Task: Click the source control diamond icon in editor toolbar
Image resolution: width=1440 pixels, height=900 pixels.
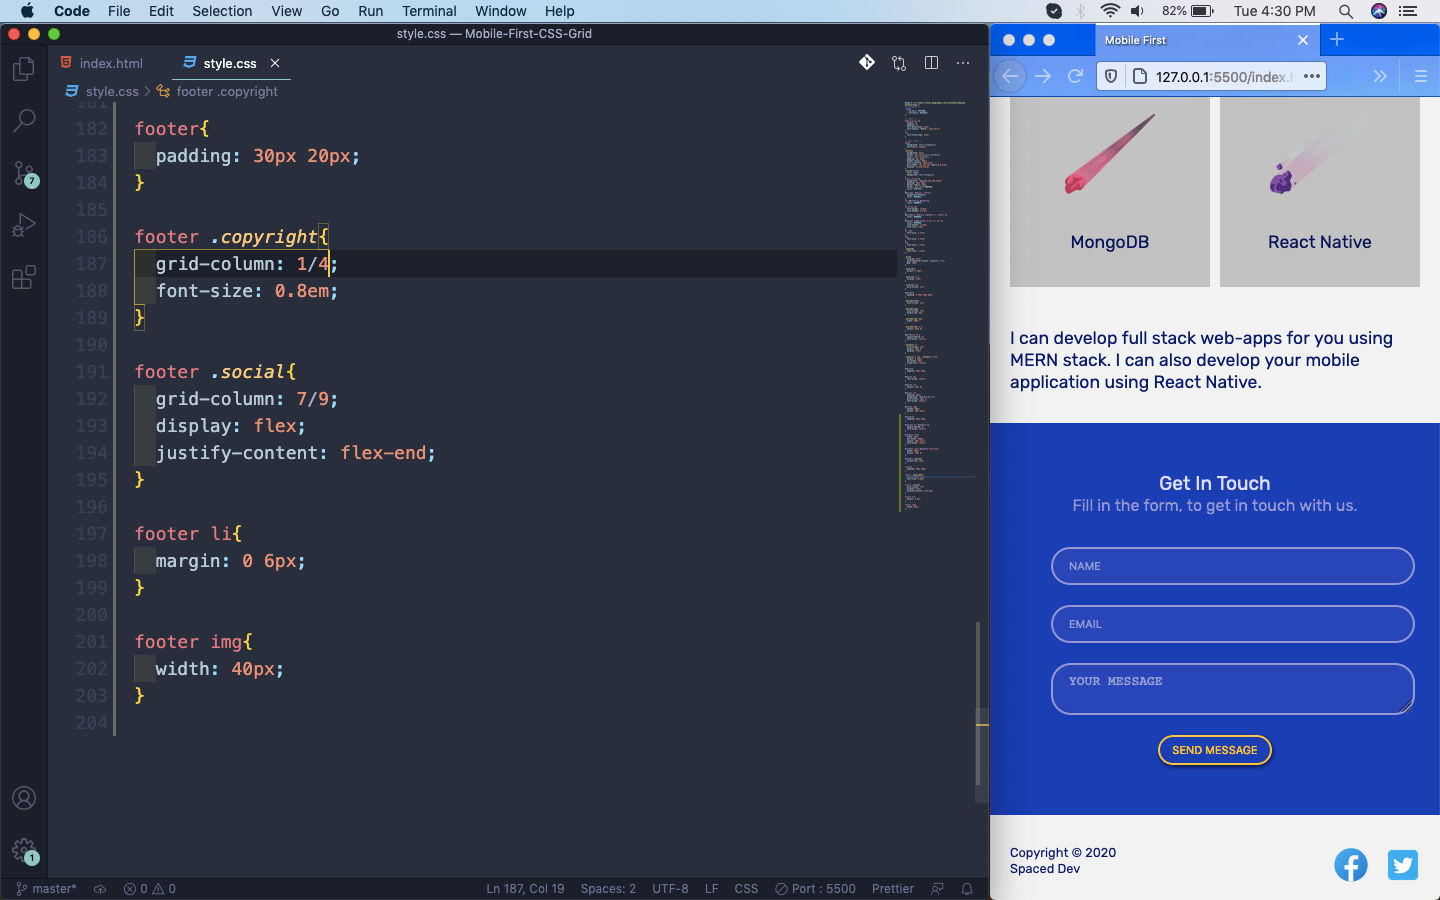Action: (867, 63)
